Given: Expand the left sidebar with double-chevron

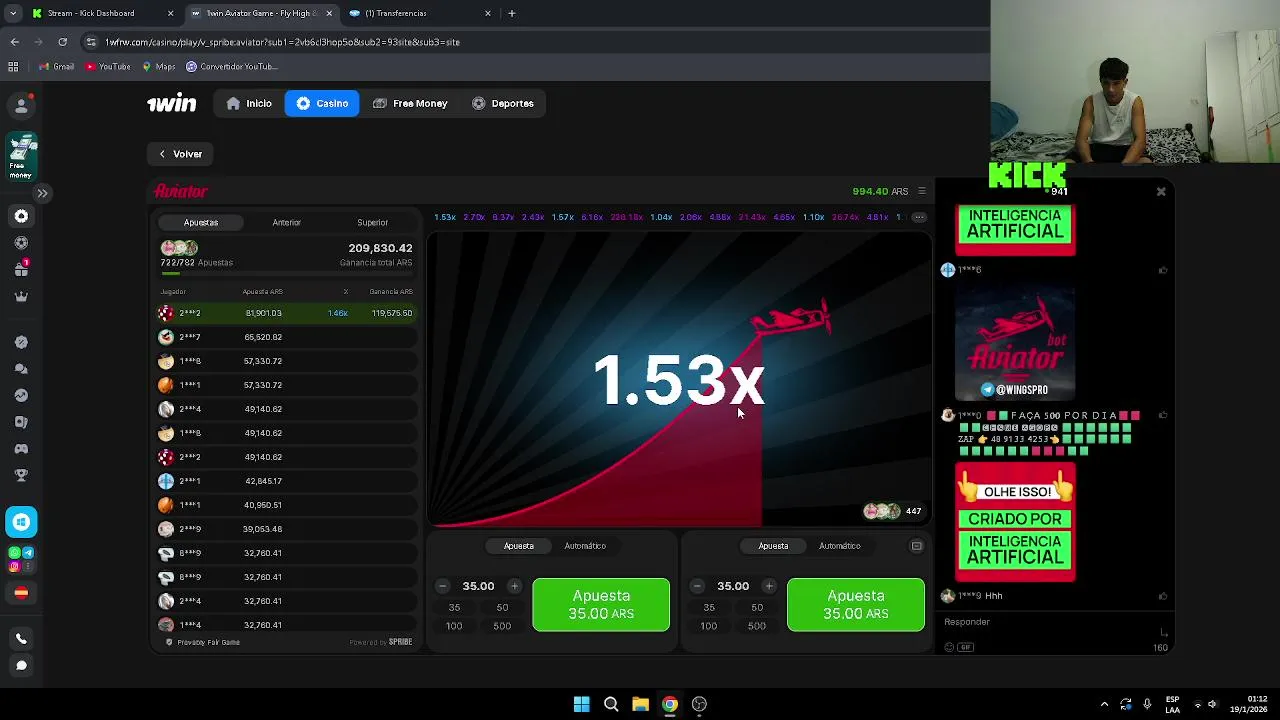Looking at the screenshot, I should click(42, 193).
